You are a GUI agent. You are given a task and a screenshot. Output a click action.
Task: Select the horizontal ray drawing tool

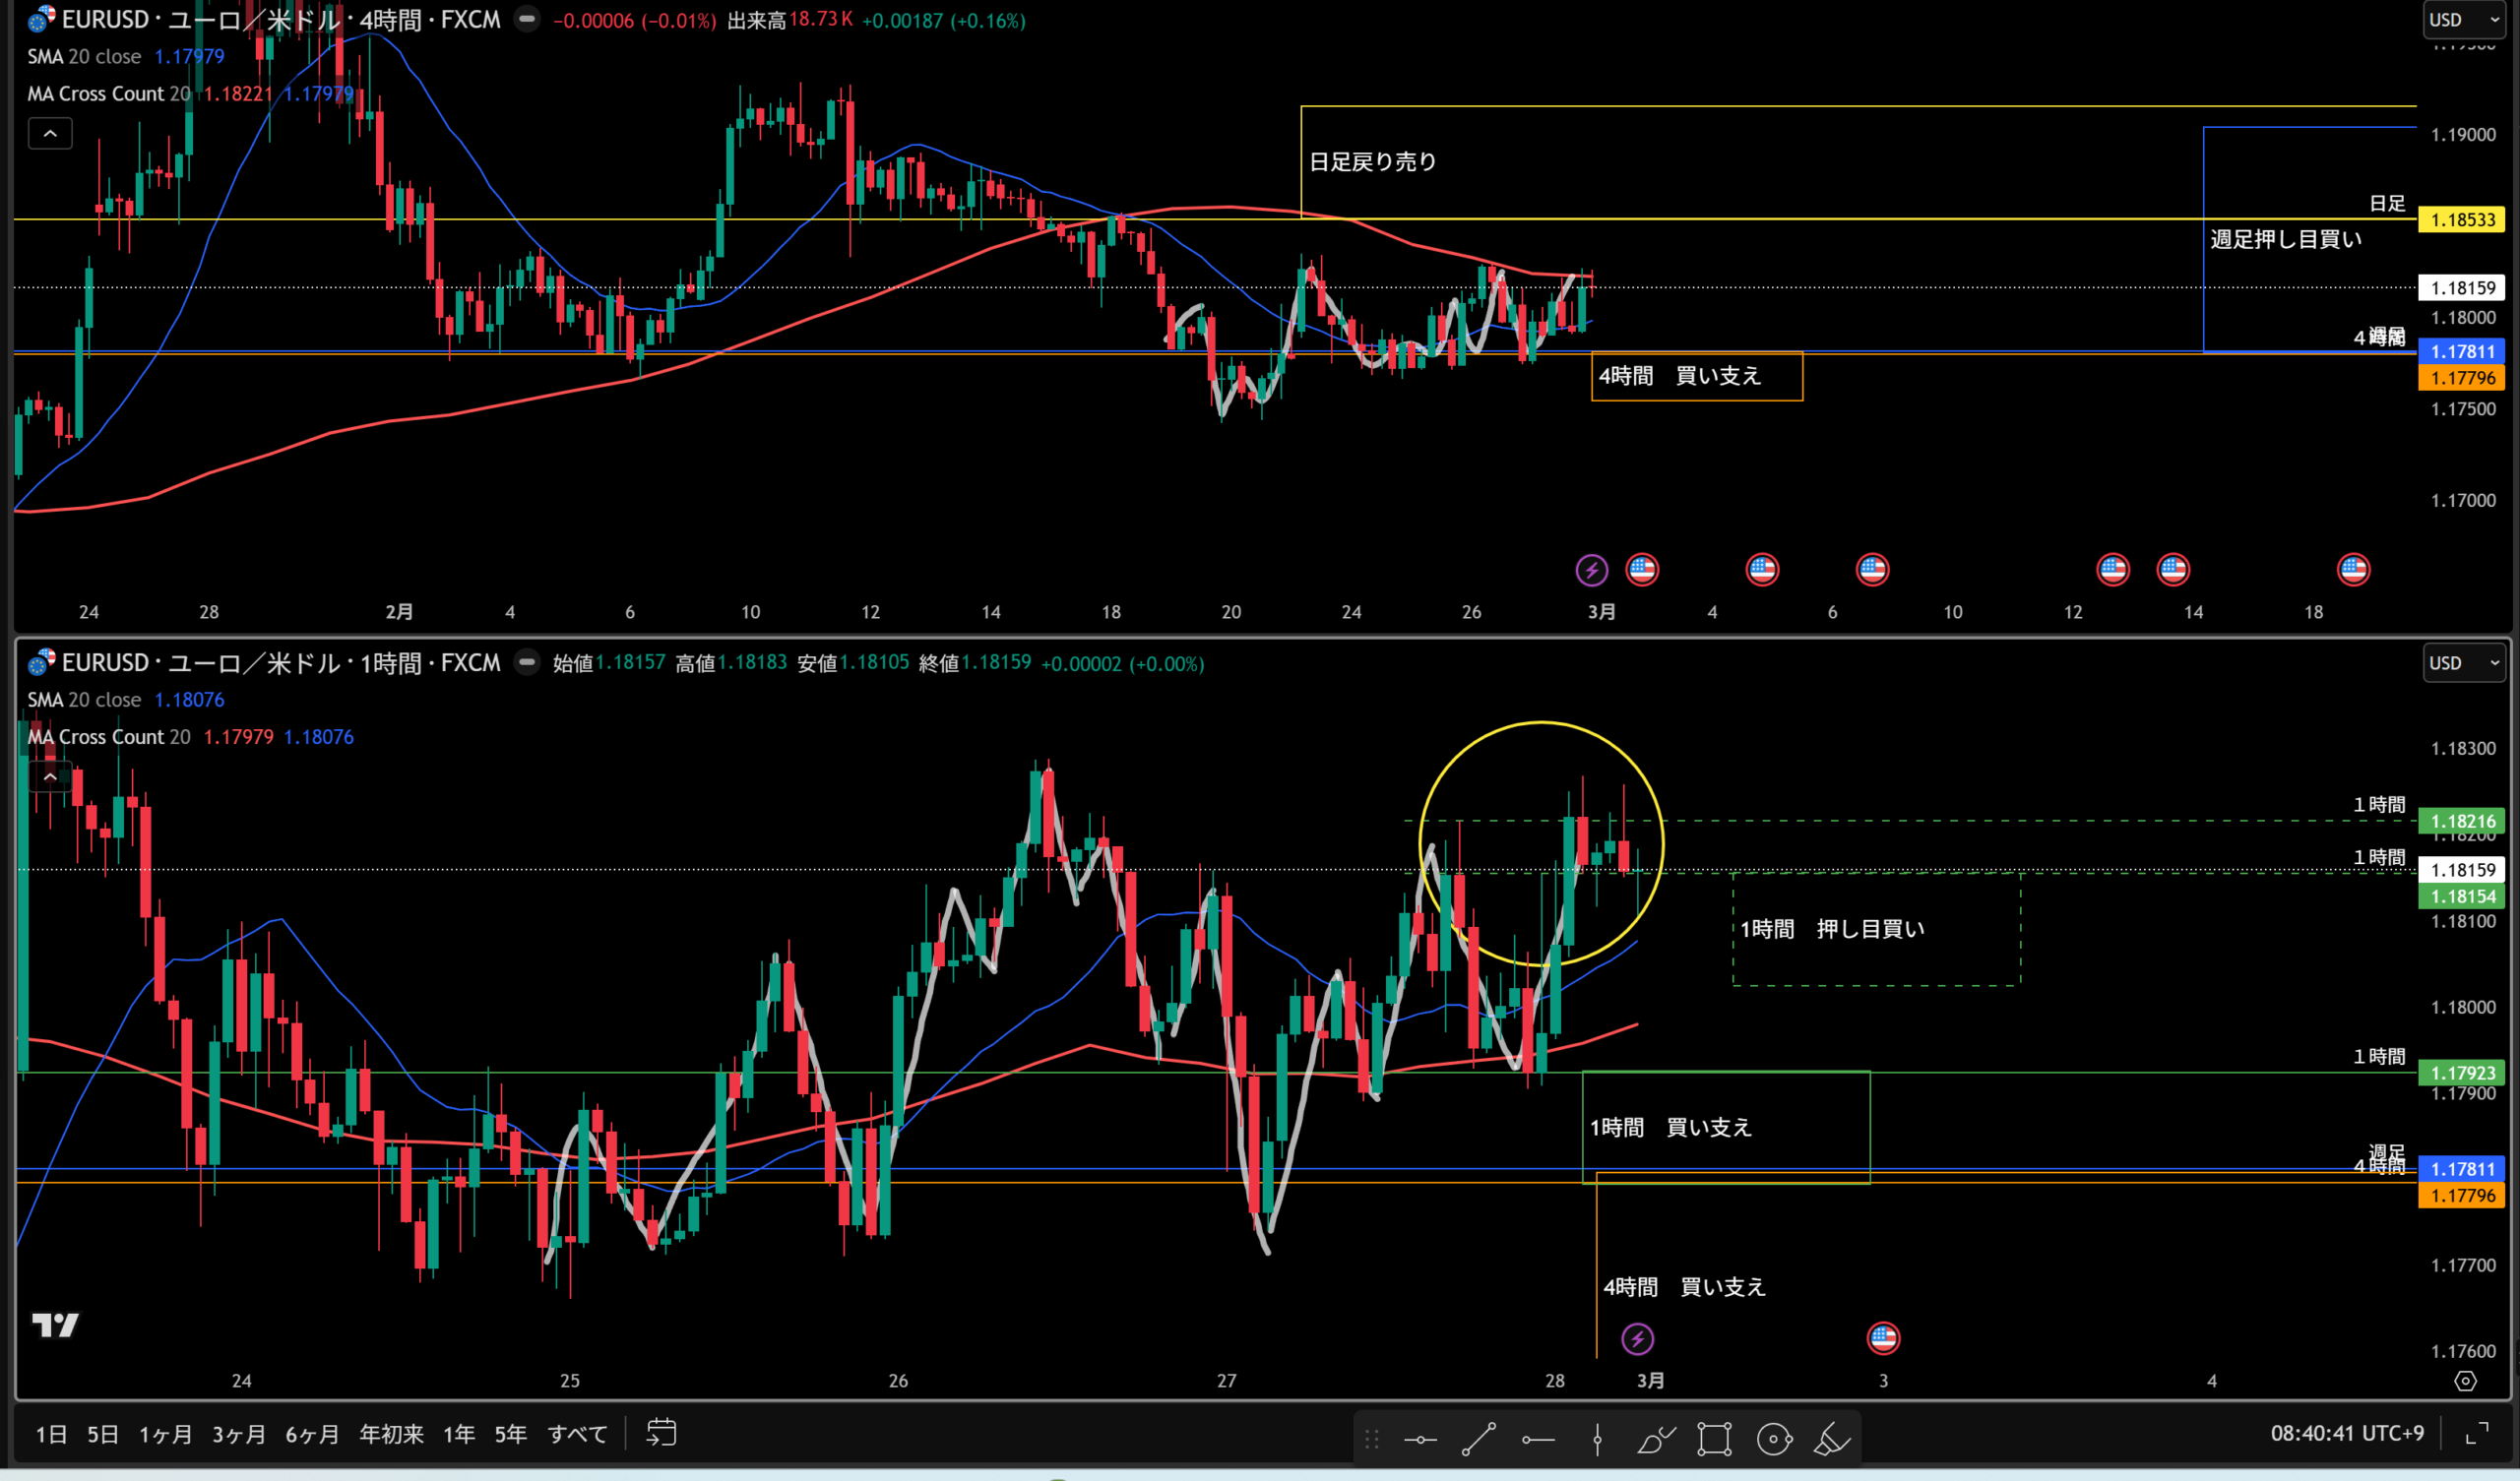coord(1537,1440)
